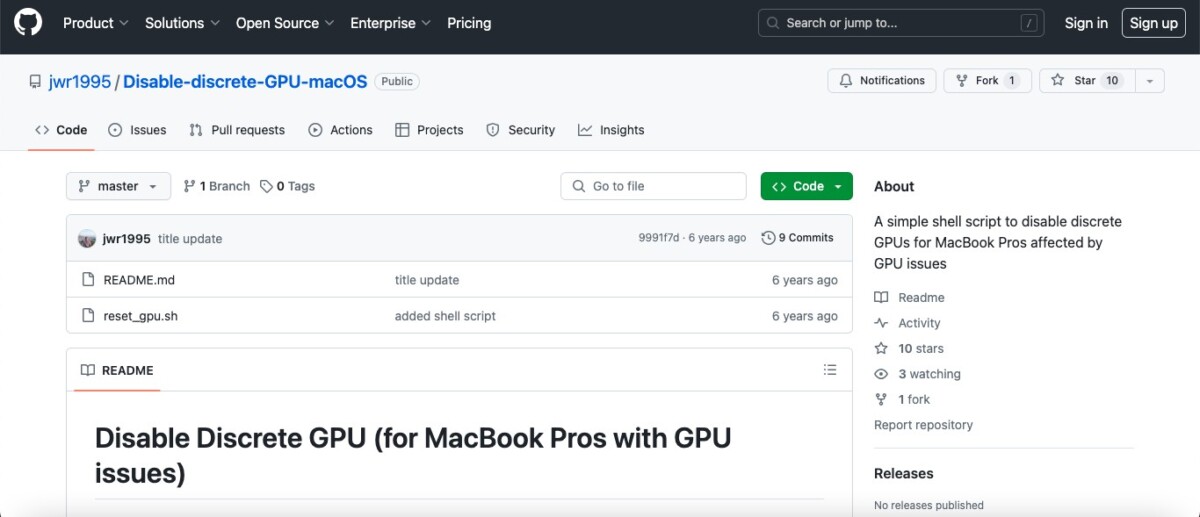Open the README.md file
The image size is (1200, 517).
(x=139, y=280)
